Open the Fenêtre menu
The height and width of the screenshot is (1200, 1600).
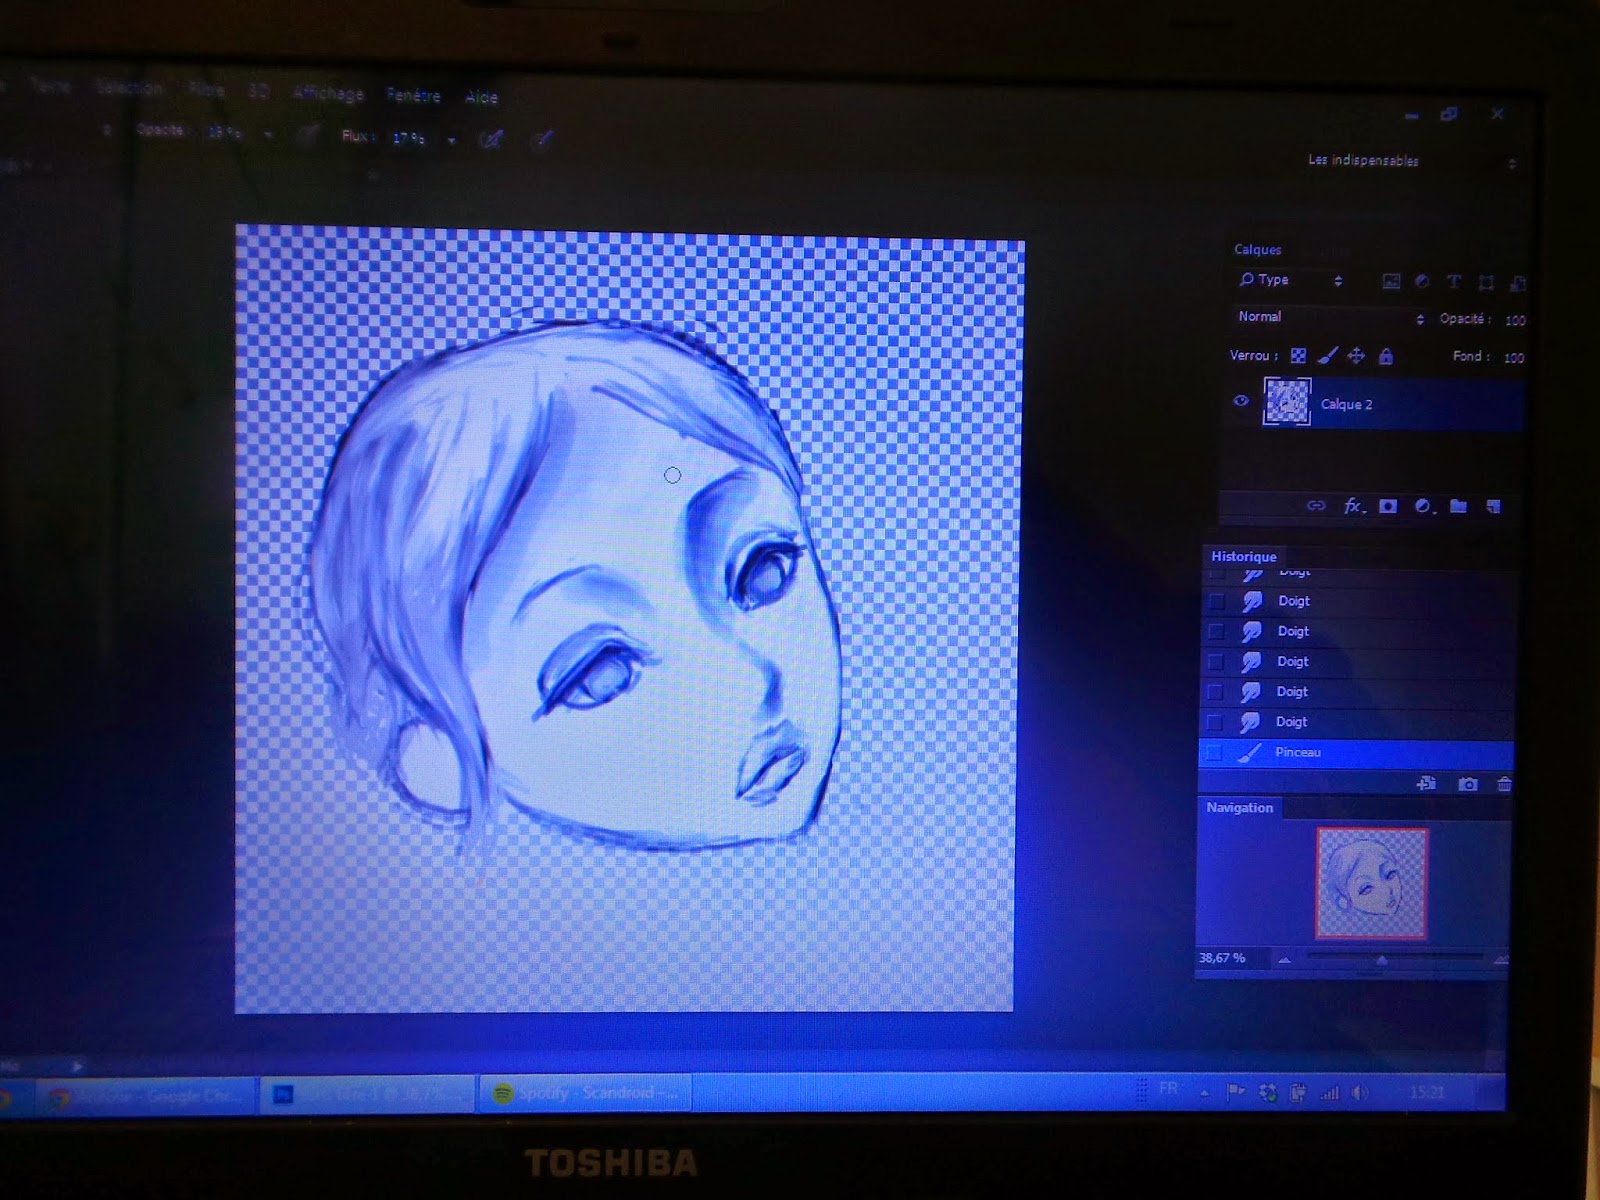414,96
